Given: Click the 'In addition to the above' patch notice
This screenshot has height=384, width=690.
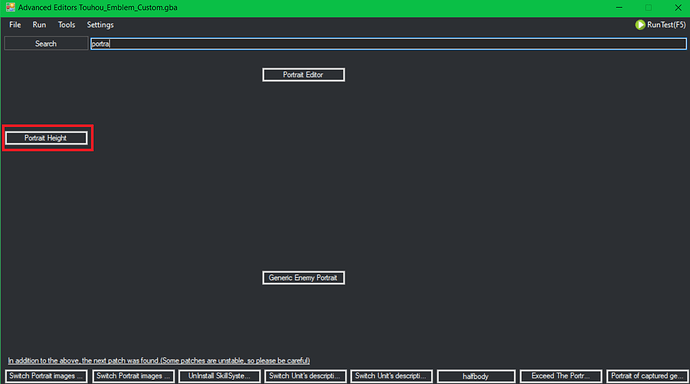Looking at the screenshot, I should coord(159,361).
